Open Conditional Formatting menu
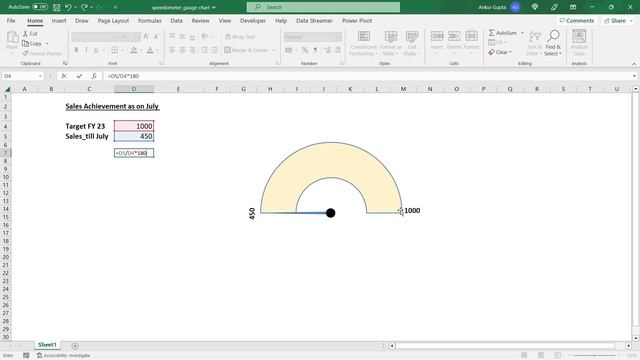The width and height of the screenshot is (640, 360). point(363,43)
